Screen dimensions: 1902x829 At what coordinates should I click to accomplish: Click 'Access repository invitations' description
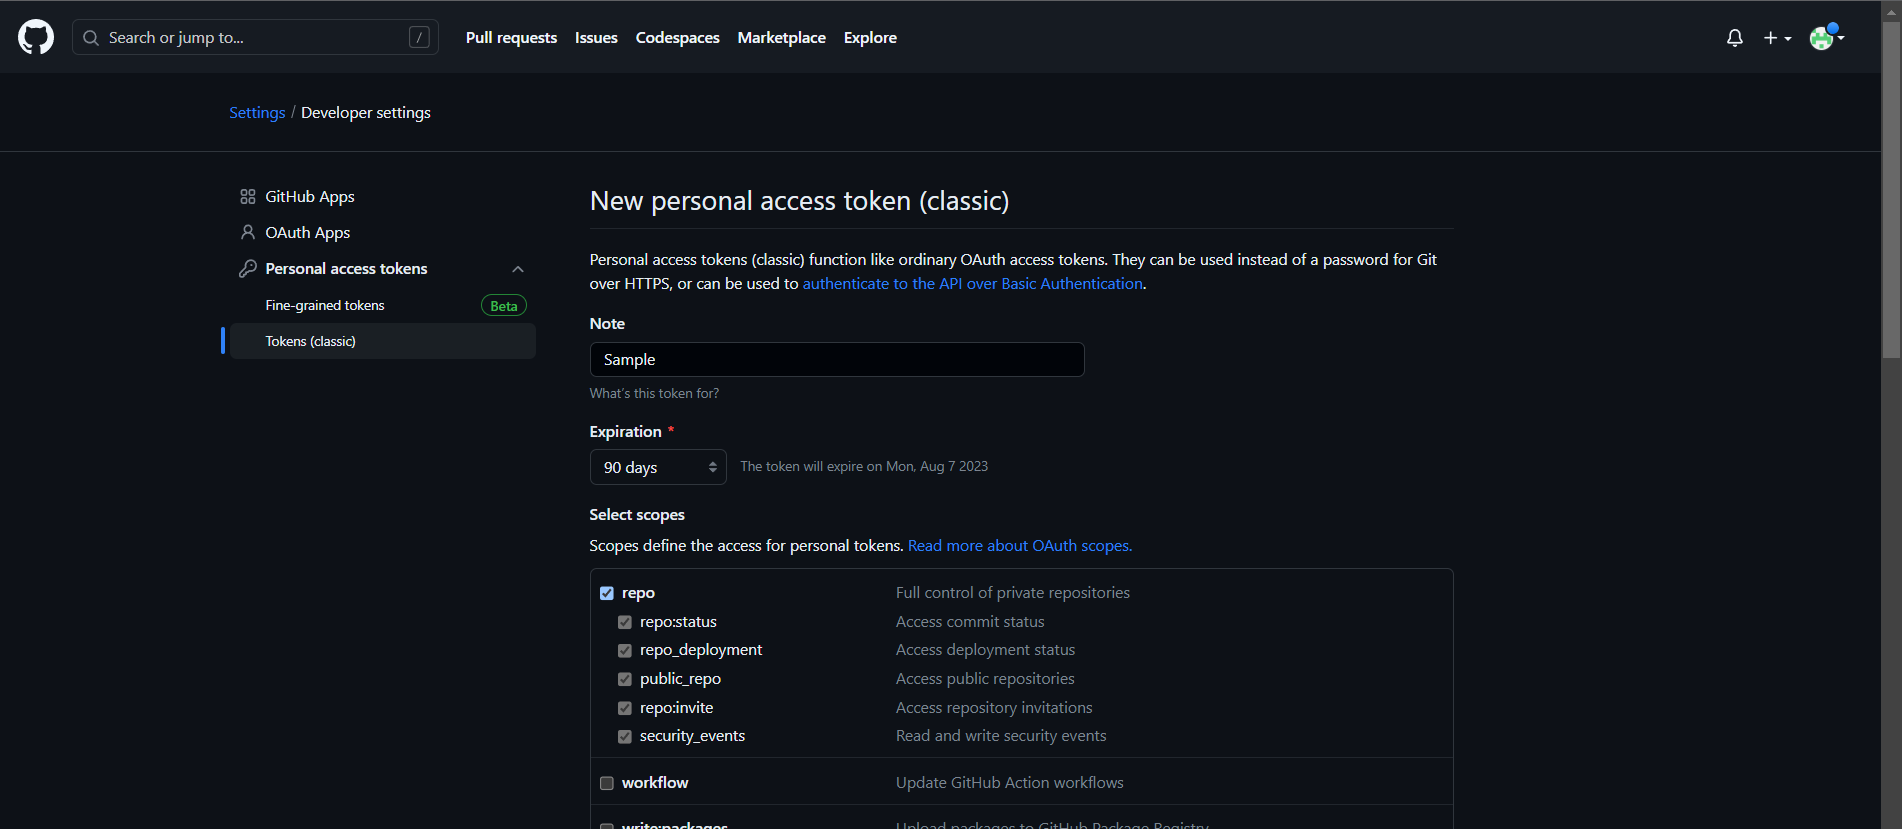coord(994,708)
